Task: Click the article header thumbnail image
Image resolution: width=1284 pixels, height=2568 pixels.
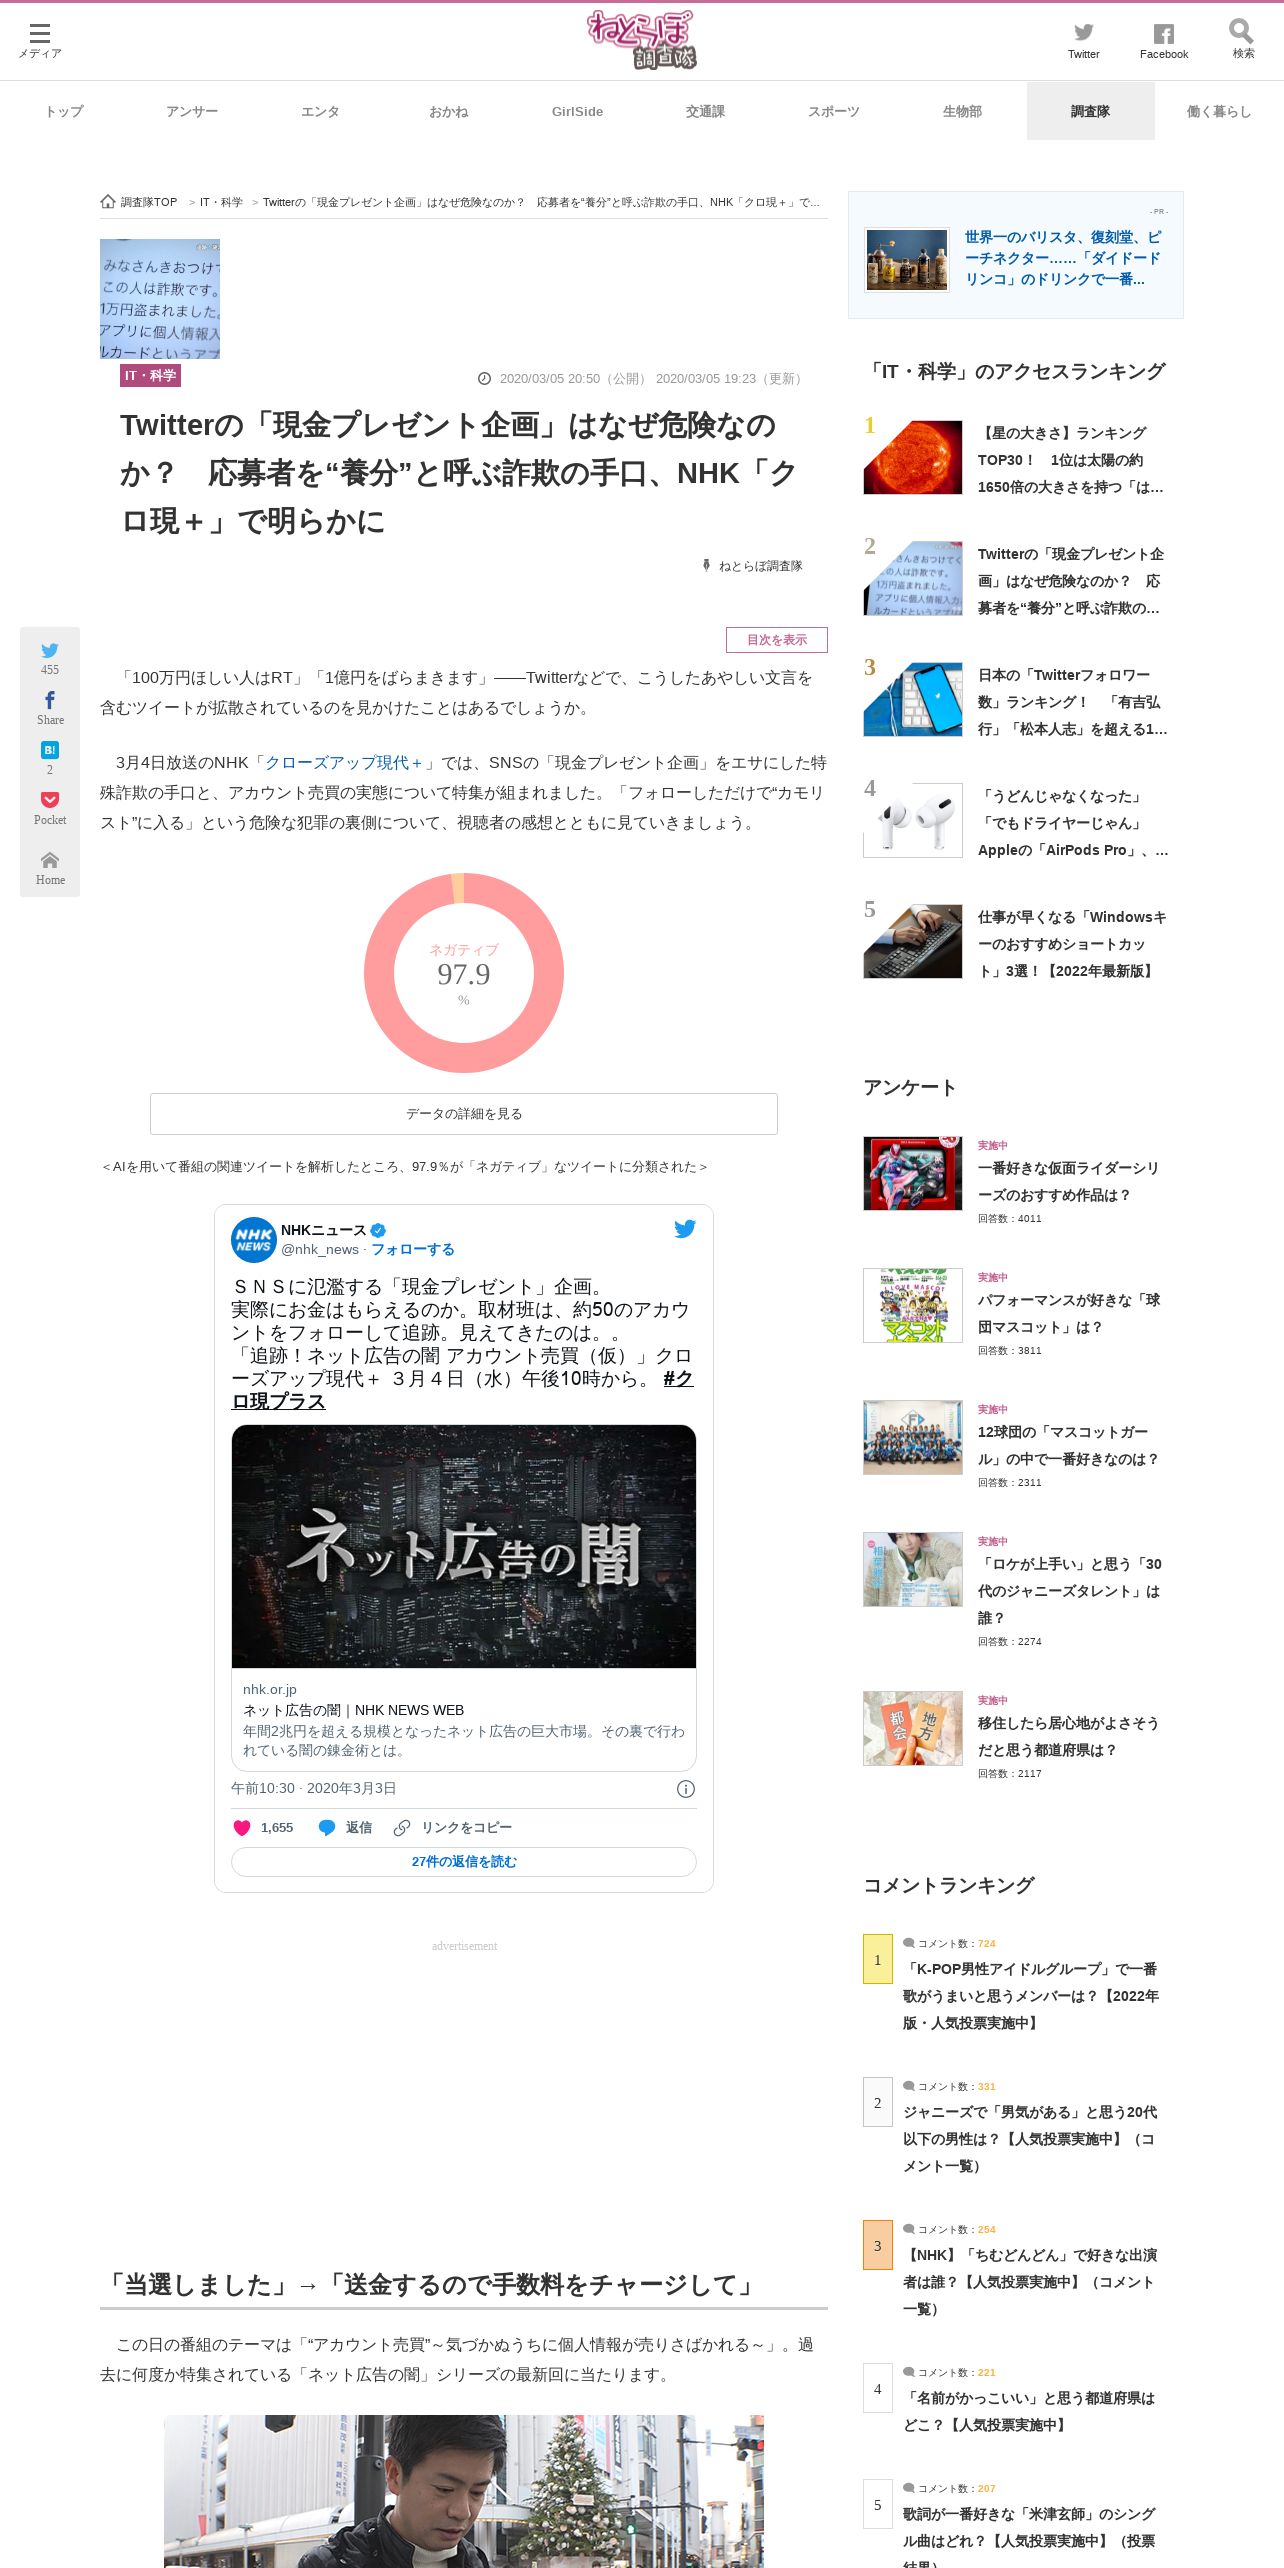Action: tap(160, 299)
